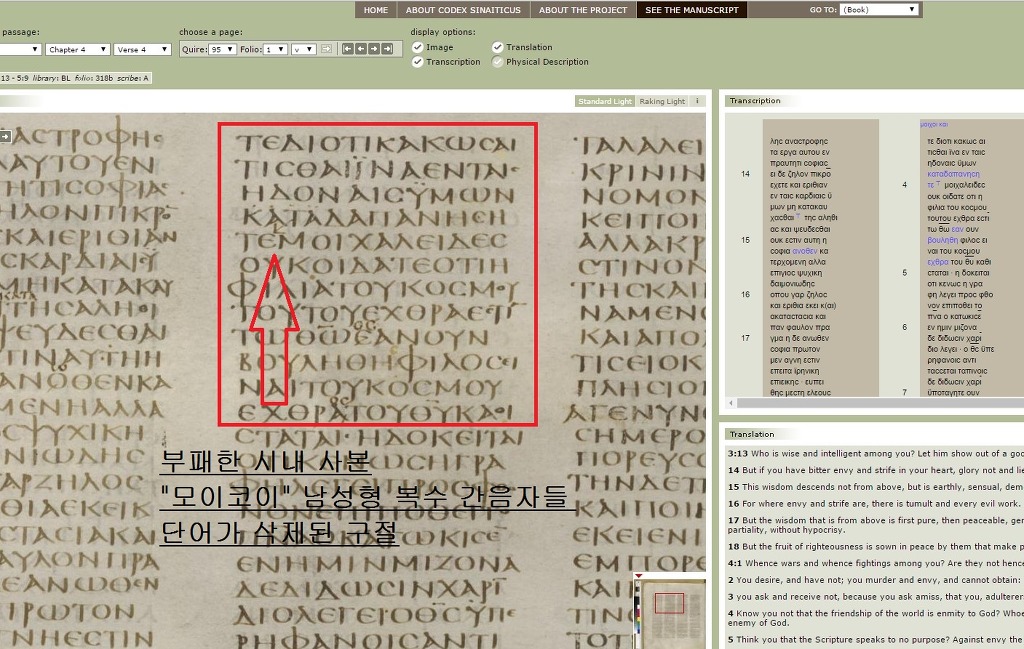Switch to Raking Light view

point(662,101)
